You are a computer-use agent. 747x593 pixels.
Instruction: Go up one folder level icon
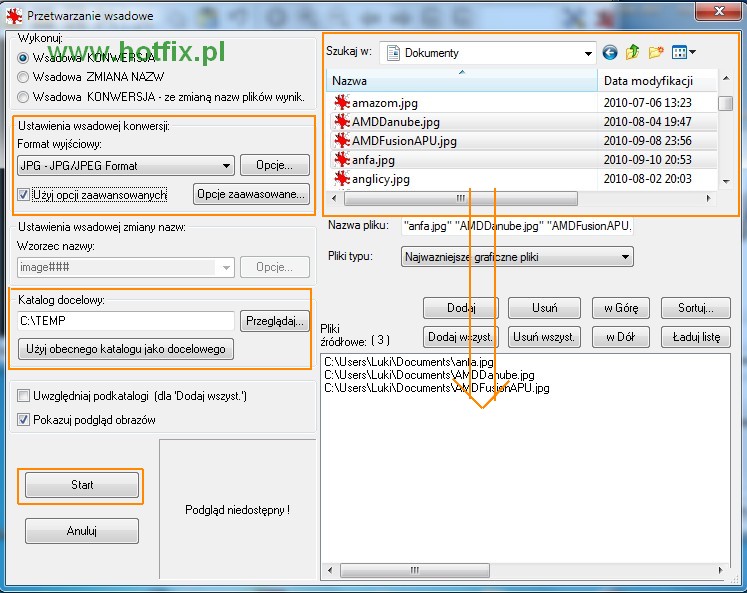[633, 53]
